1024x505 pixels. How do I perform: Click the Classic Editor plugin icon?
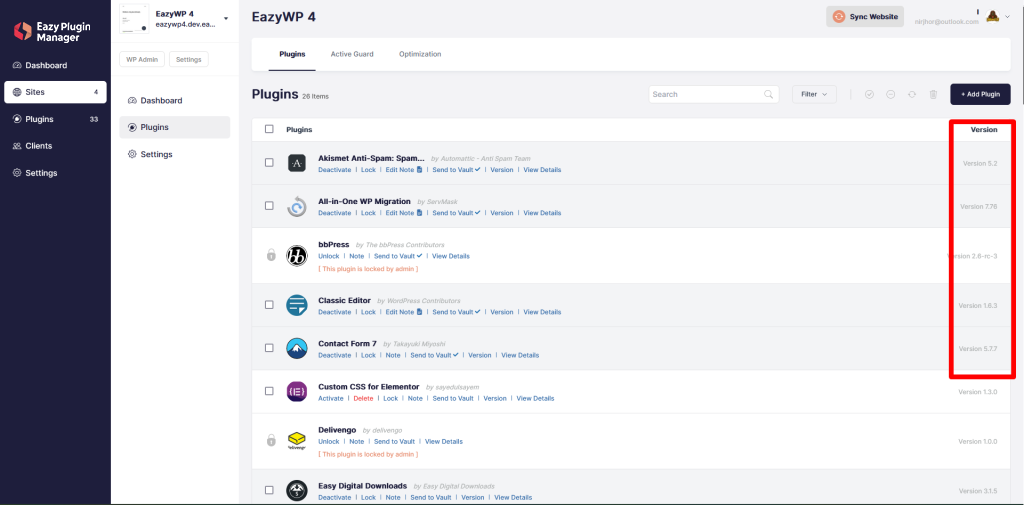[297, 305]
